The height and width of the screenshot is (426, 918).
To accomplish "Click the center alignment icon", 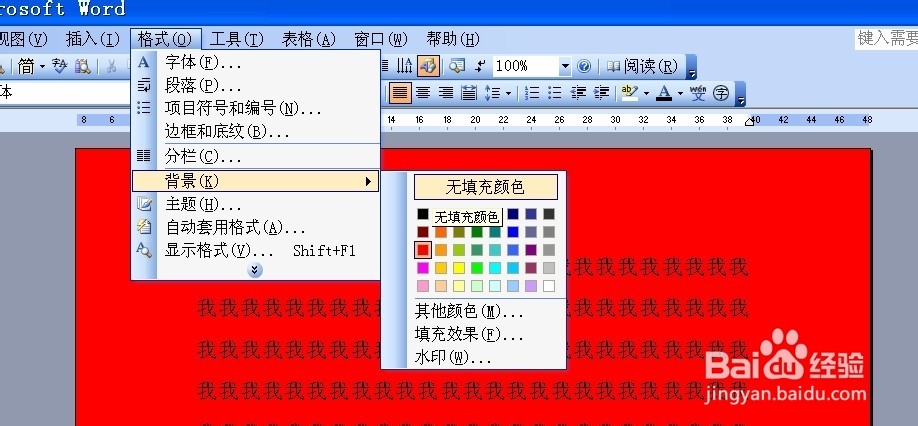I will click(x=423, y=92).
